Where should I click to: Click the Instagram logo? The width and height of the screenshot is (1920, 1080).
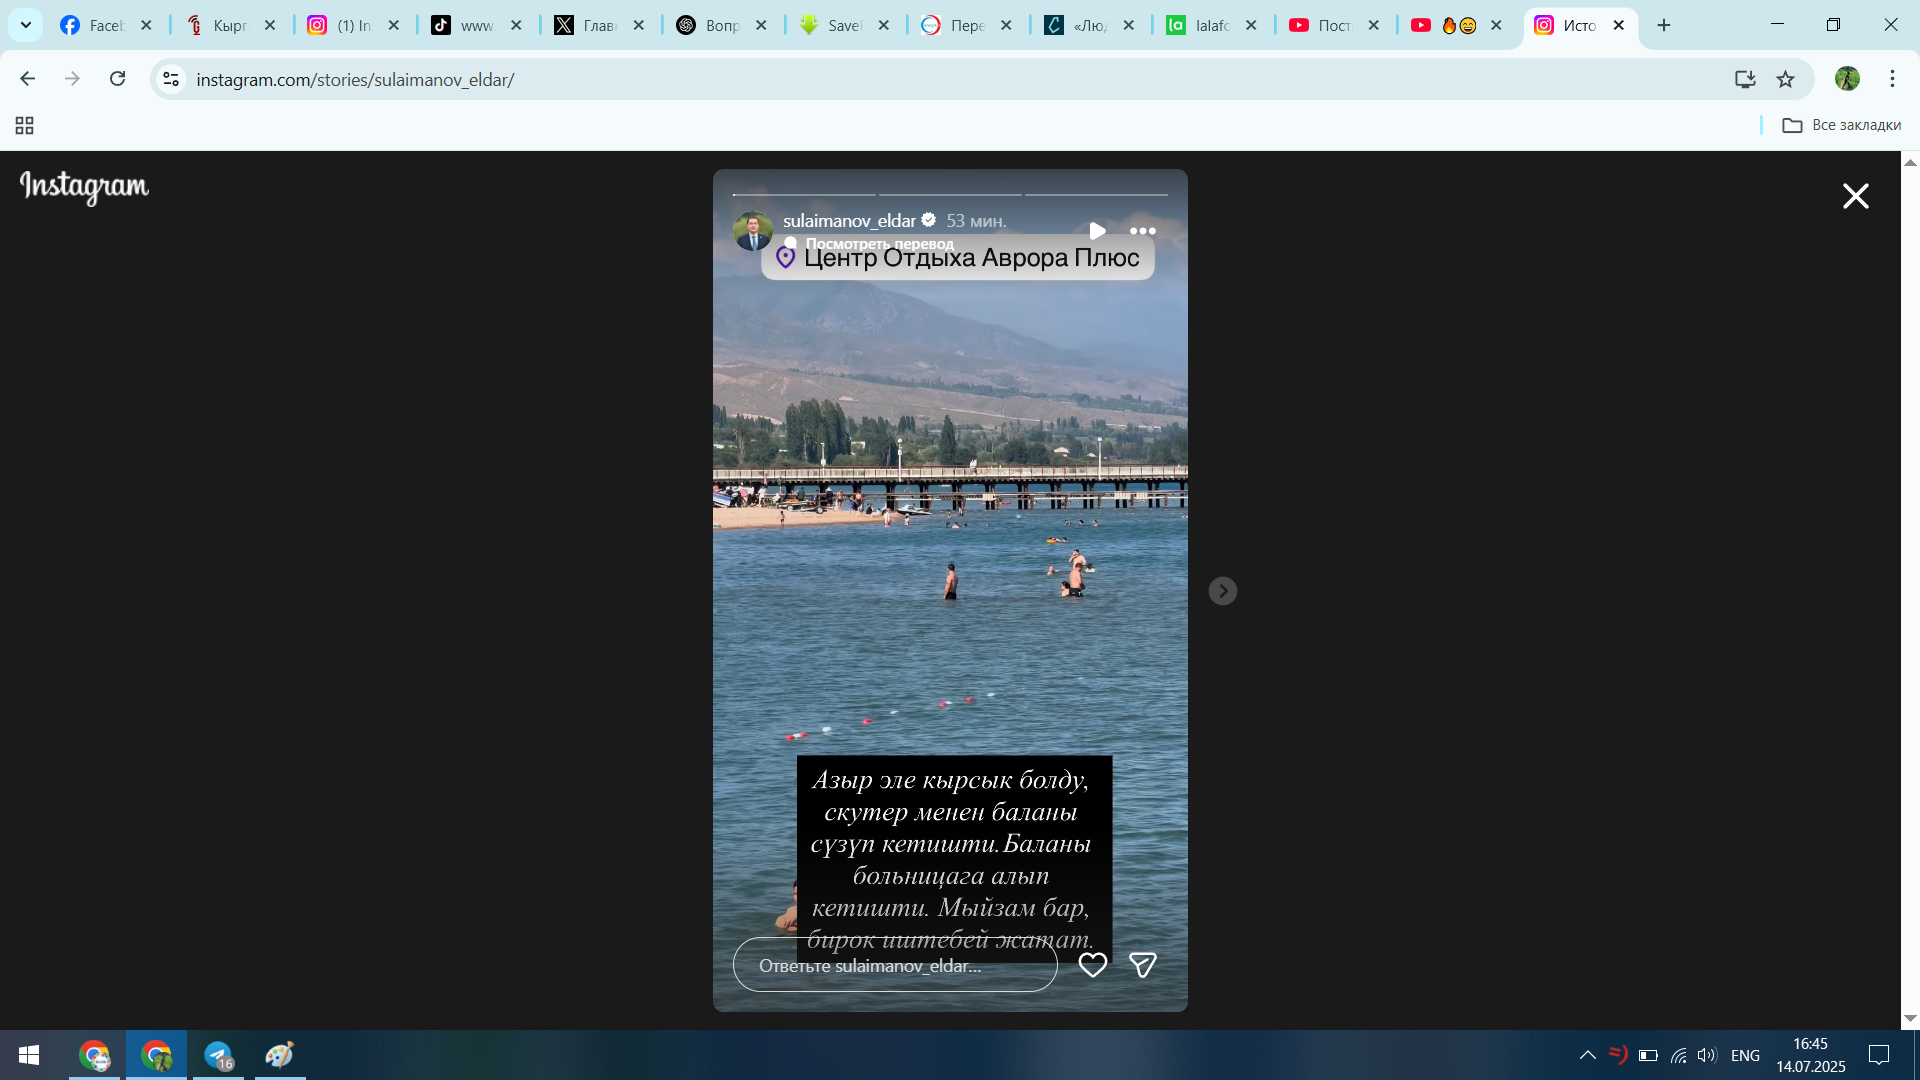click(x=84, y=187)
